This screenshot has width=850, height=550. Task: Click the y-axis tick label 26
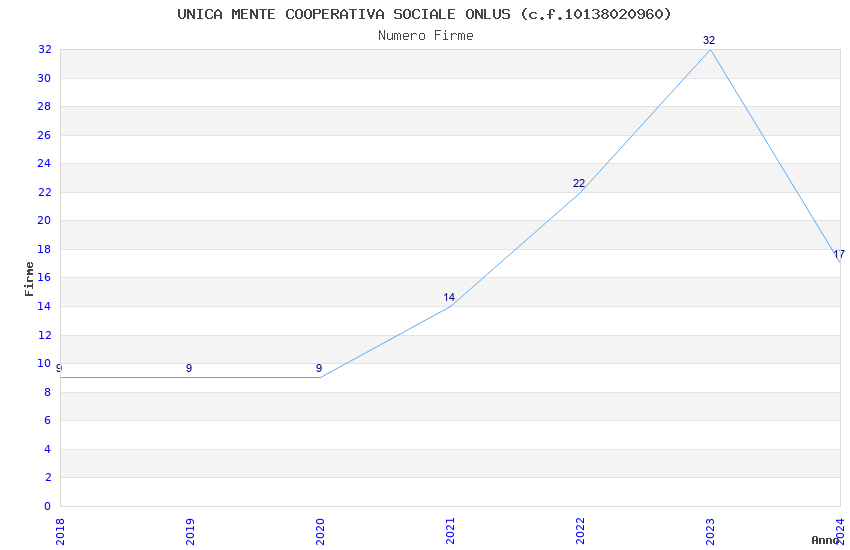click(44, 135)
